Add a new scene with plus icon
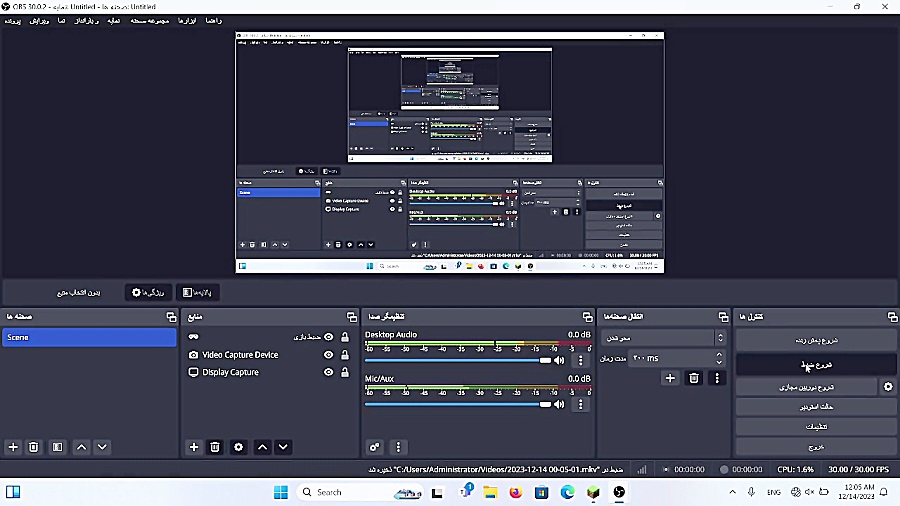 [x=13, y=447]
